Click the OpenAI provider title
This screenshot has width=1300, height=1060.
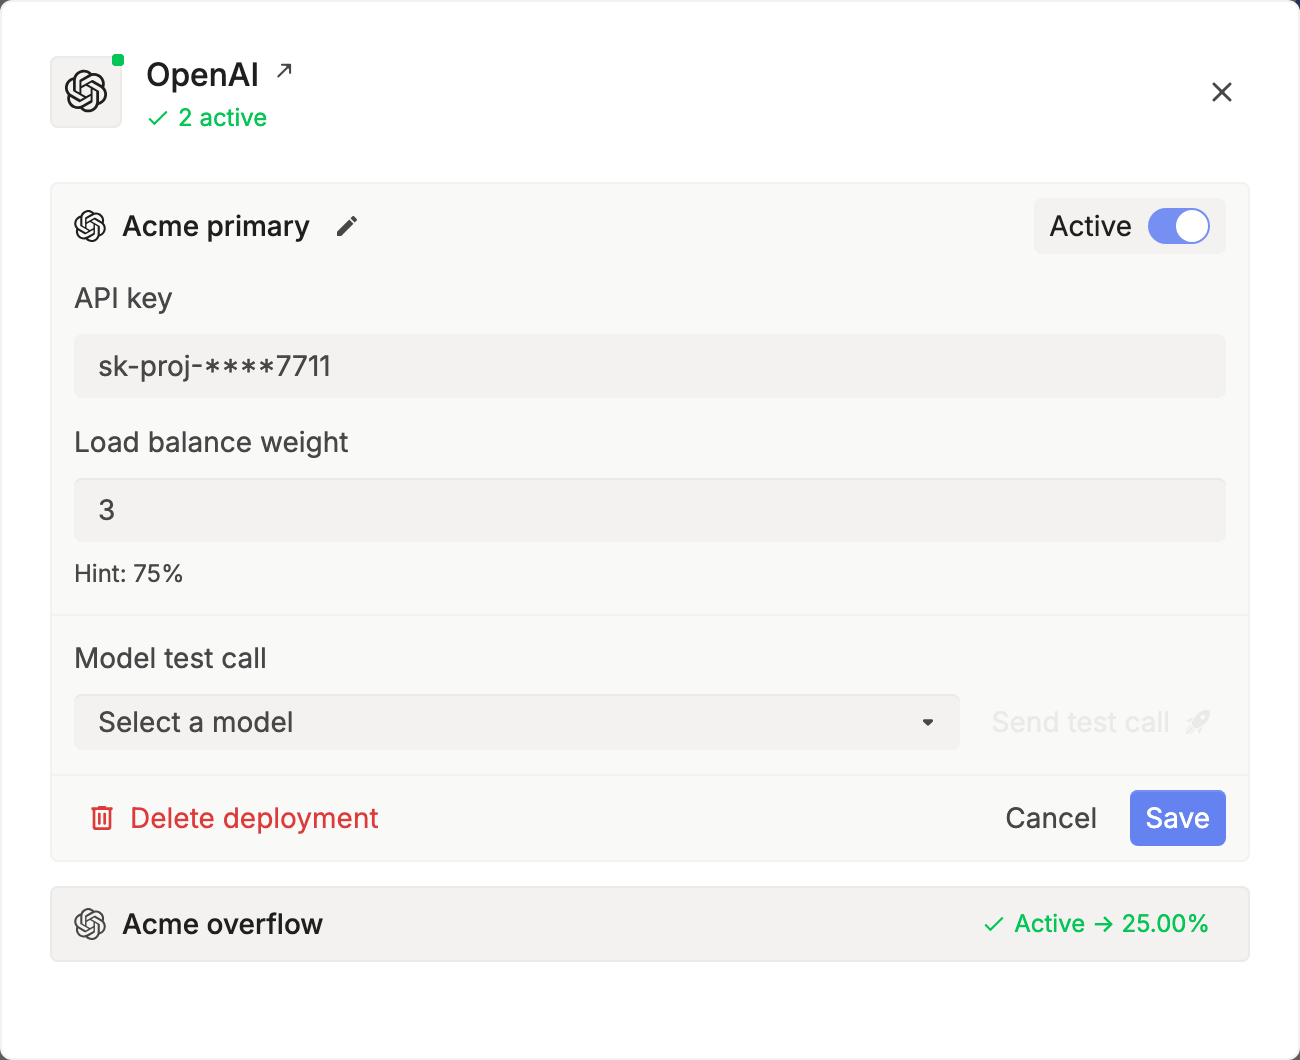click(203, 75)
